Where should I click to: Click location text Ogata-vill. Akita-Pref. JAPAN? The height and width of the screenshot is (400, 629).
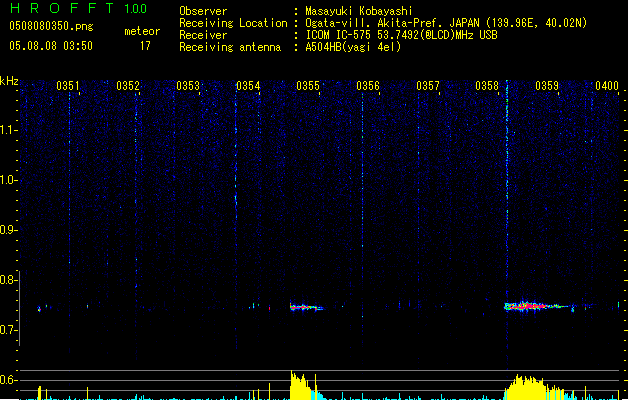tap(392, 23)
